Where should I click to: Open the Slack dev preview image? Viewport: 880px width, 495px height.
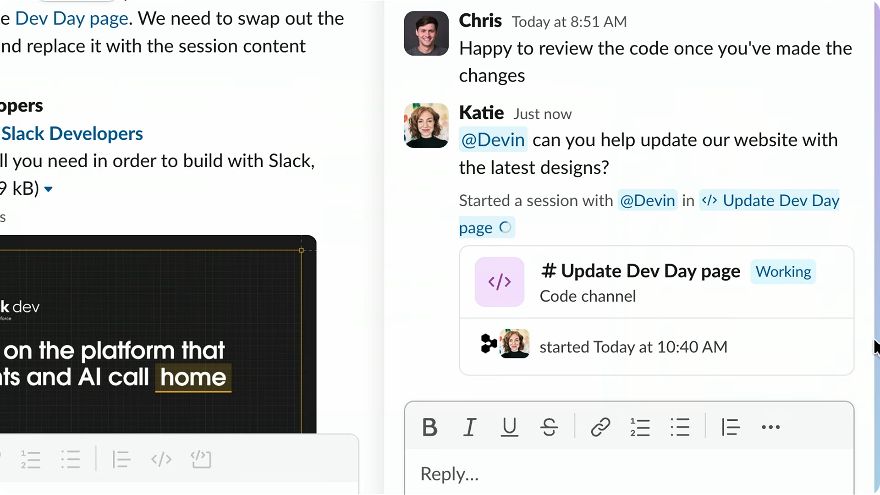point(158,334)
